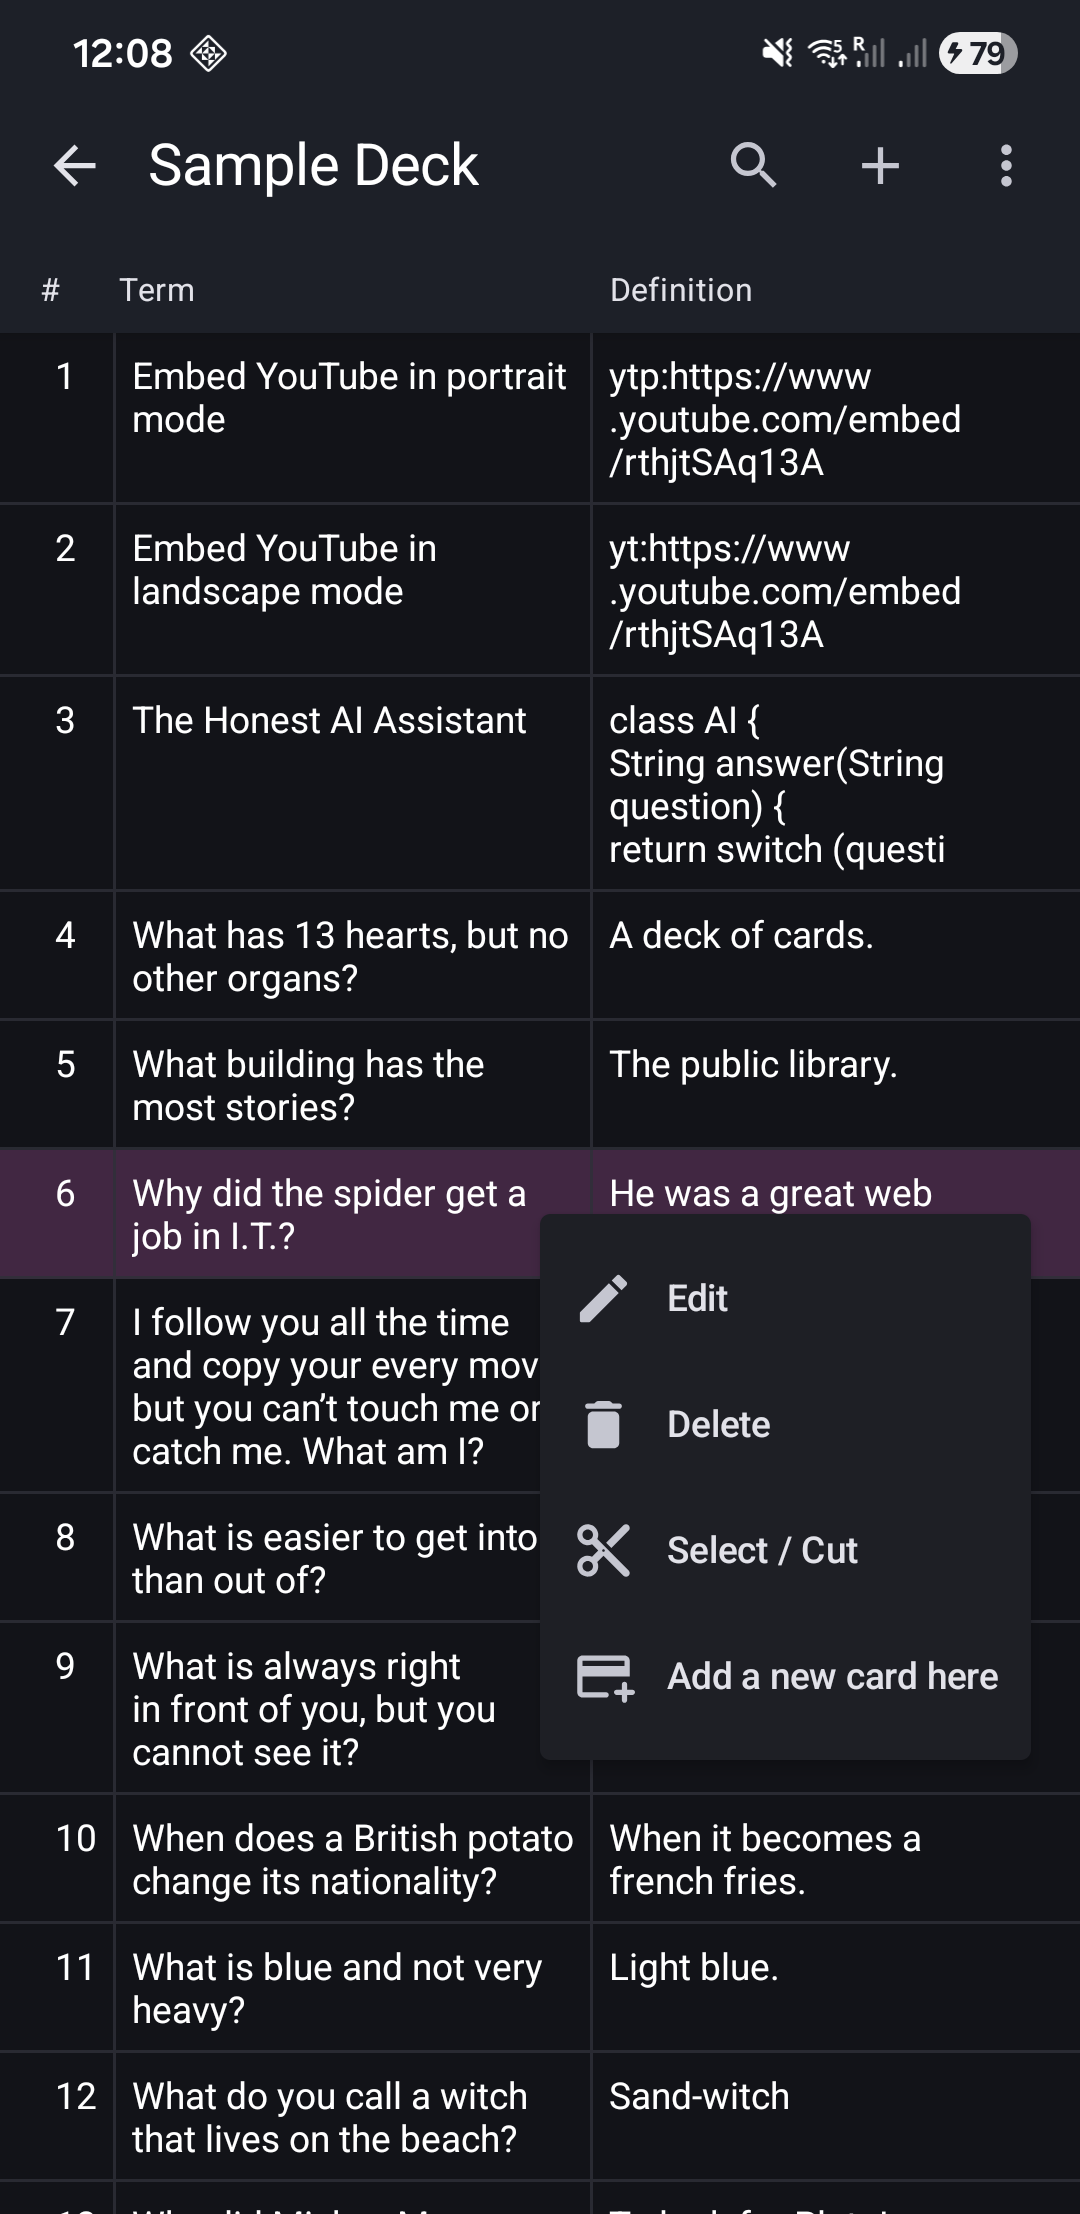Tap the 'Sand-witch' definition cell
Image resolution: width=1080 pixels, height=2214 pixels.
click(x=699, y=2097)
